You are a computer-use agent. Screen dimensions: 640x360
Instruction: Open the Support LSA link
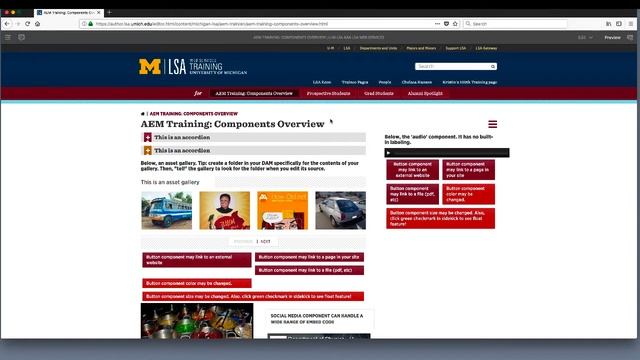coord(456,48)
